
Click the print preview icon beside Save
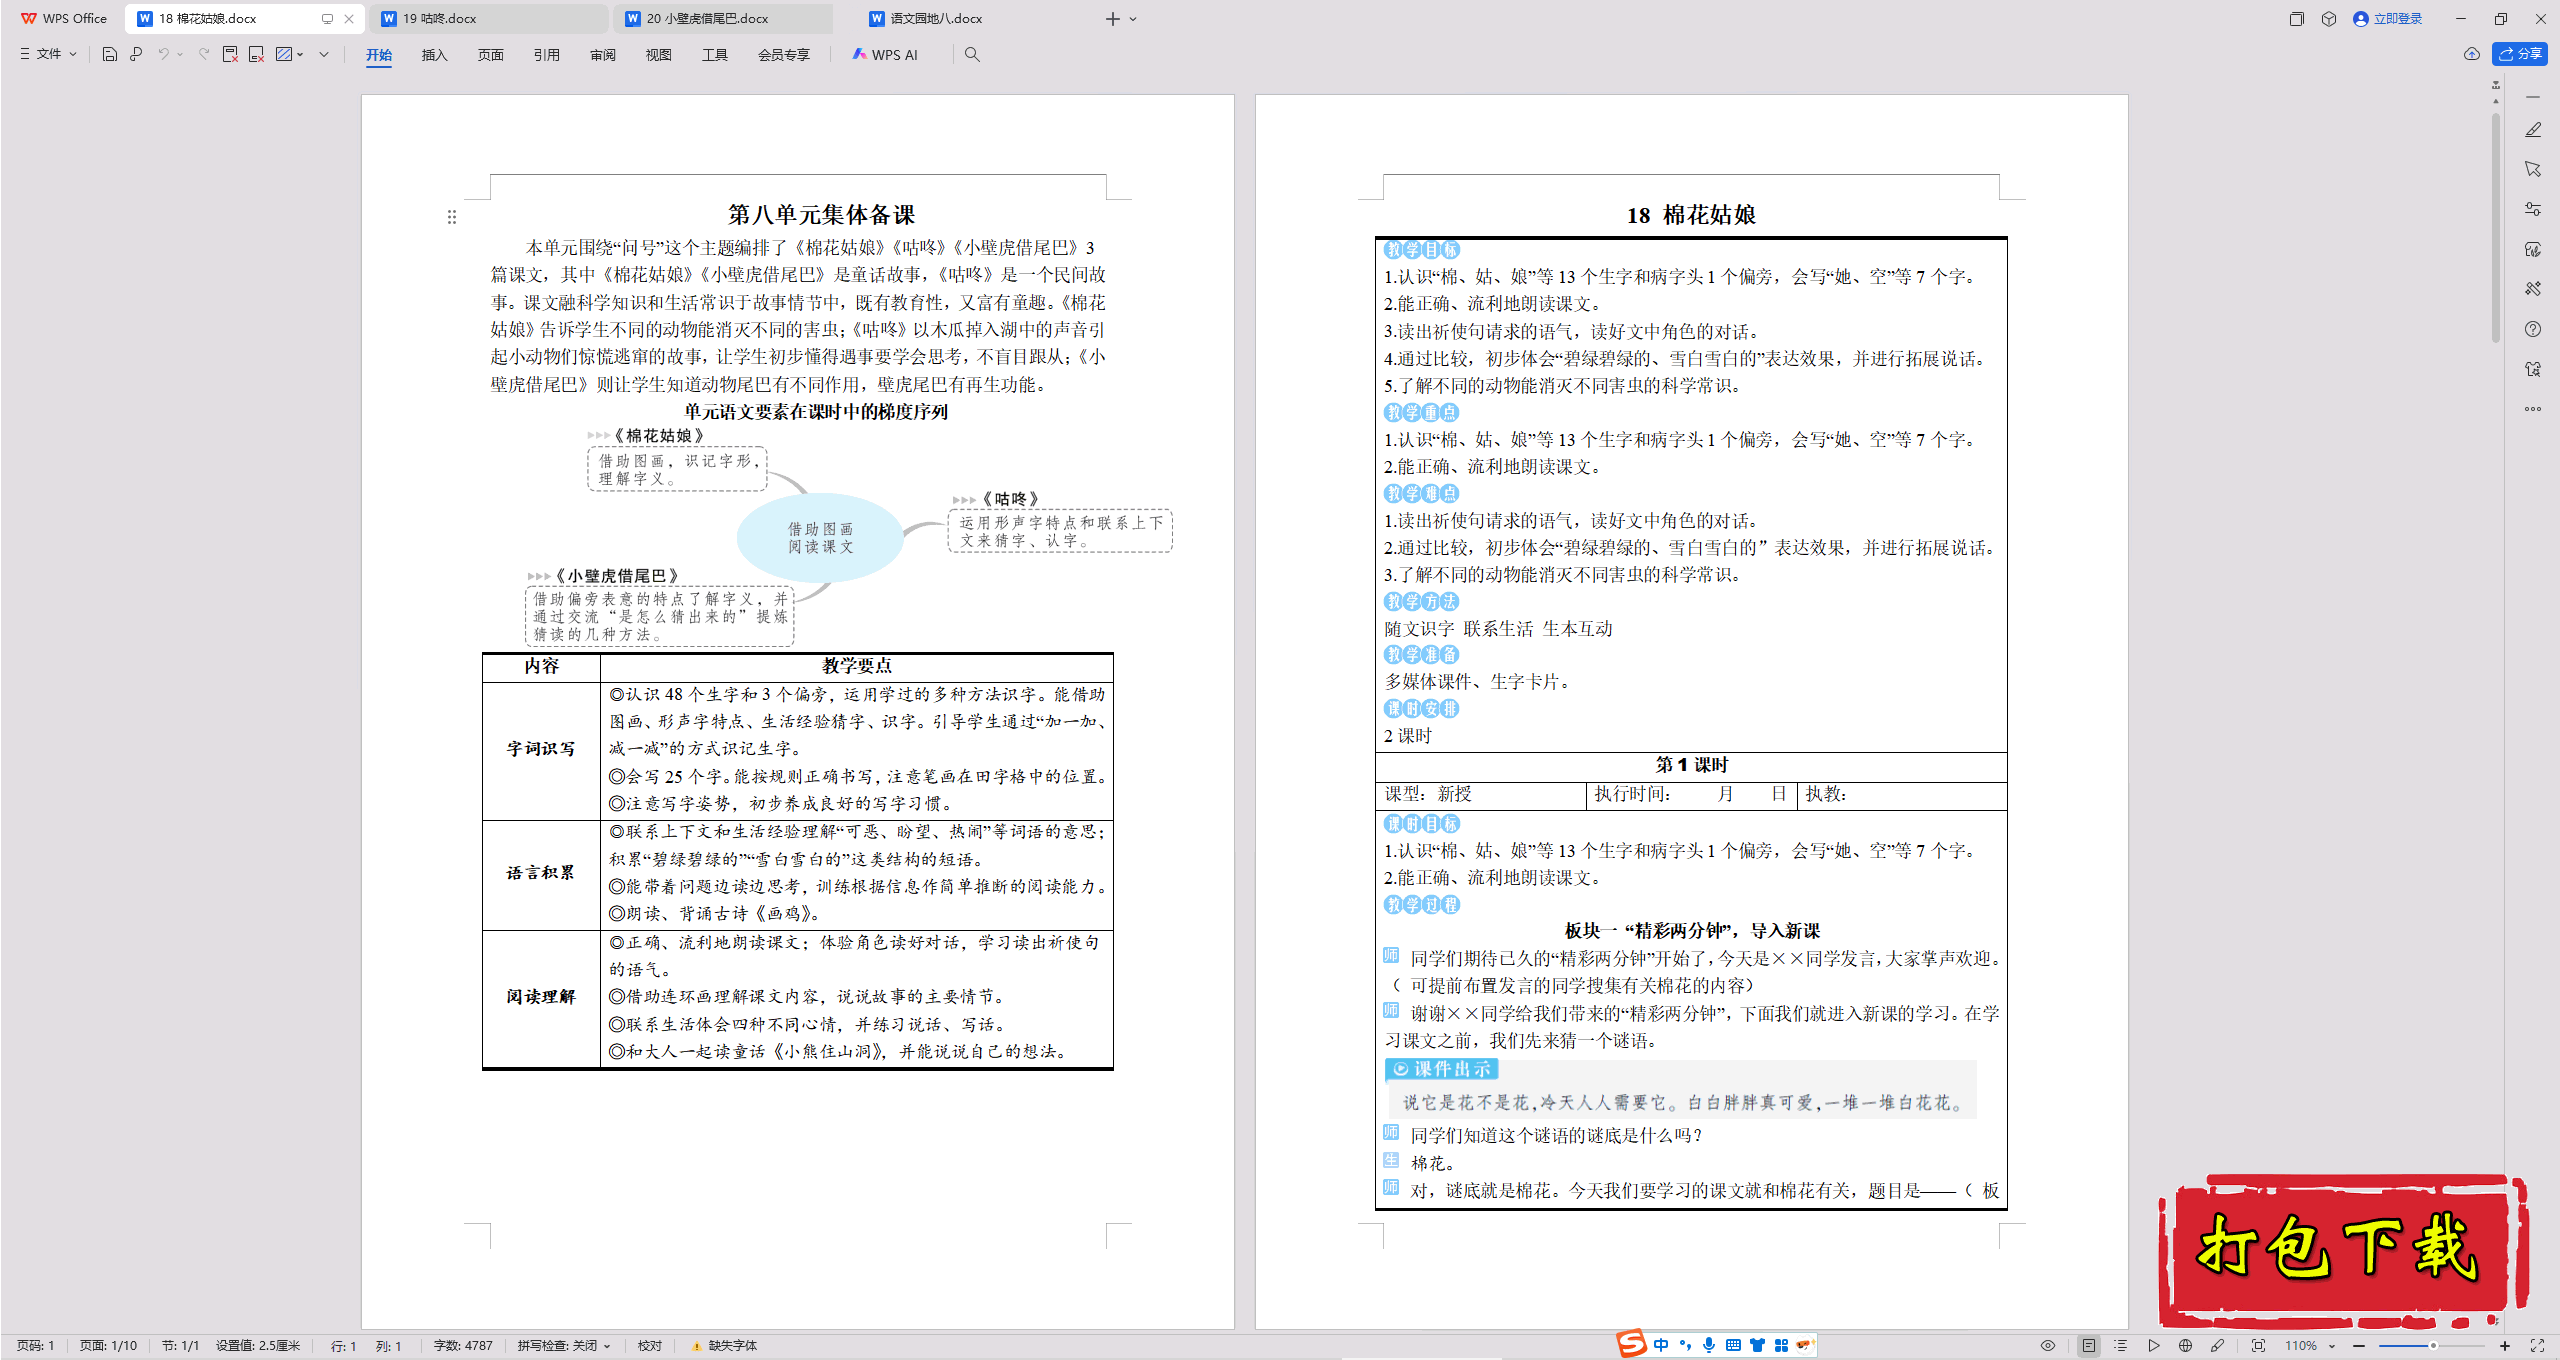pos(136,54)
